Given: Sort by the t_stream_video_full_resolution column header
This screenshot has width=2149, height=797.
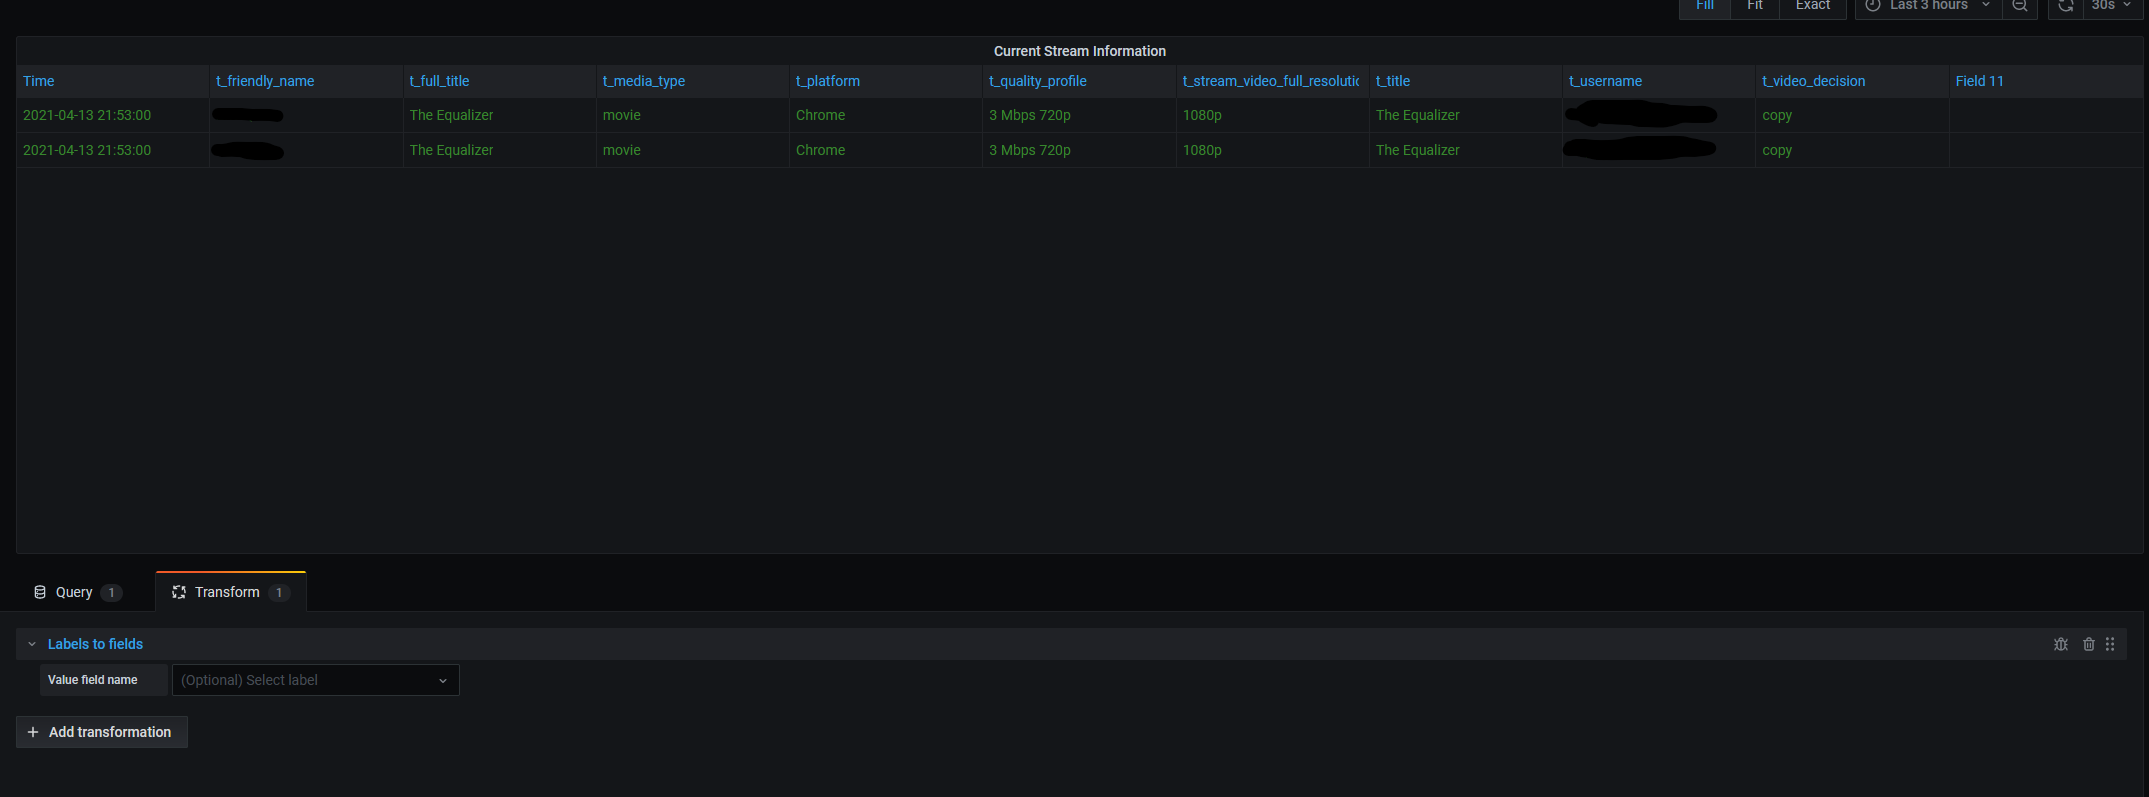Looking at the screenshot, I should [1271, 81].
